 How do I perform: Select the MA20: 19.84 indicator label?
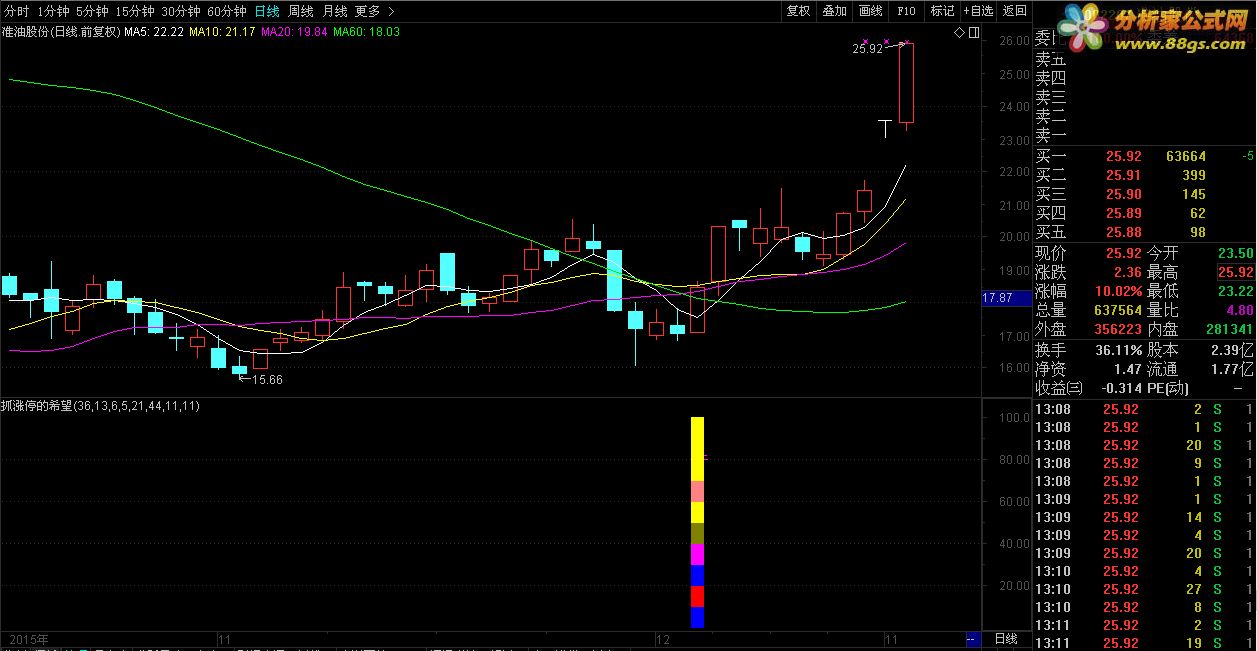pyautogui.click(x=295, y=32)
